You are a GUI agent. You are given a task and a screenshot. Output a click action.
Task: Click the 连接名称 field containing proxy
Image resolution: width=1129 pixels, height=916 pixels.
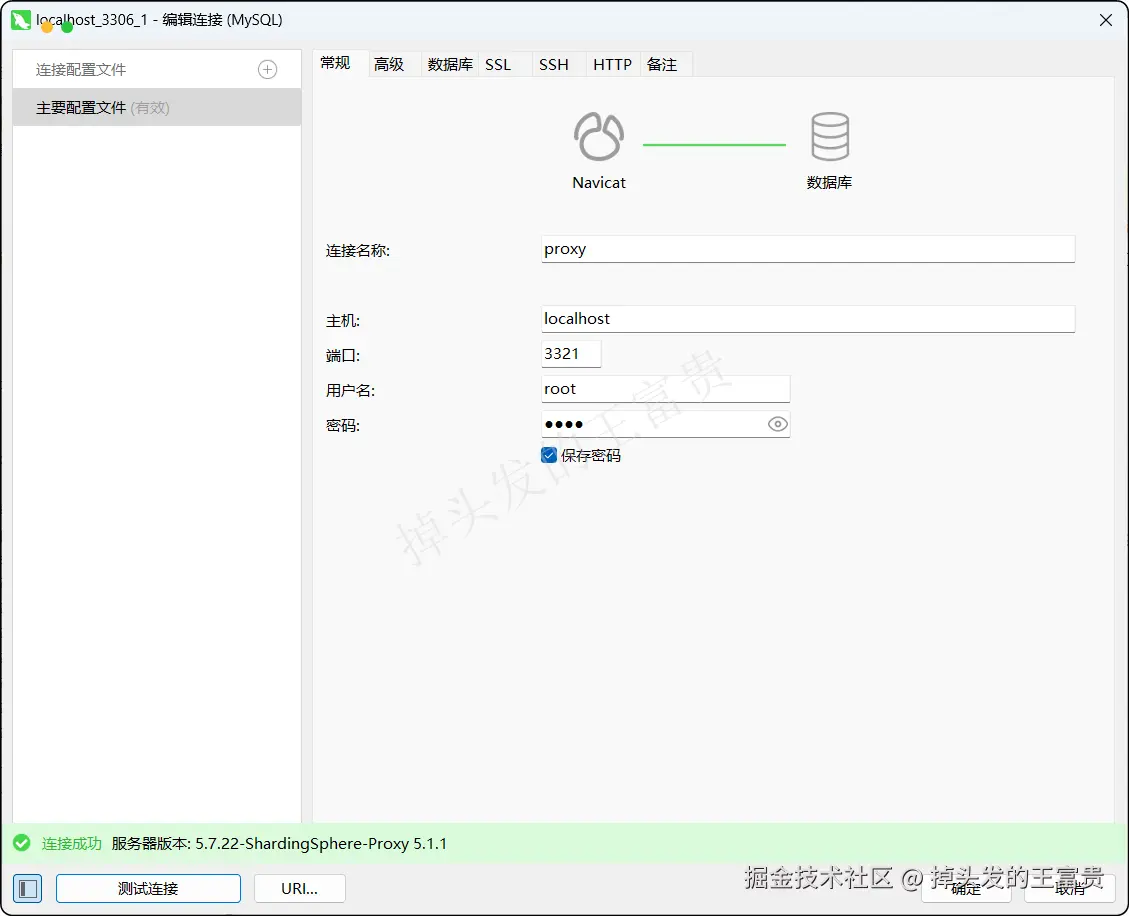(808, 249)
